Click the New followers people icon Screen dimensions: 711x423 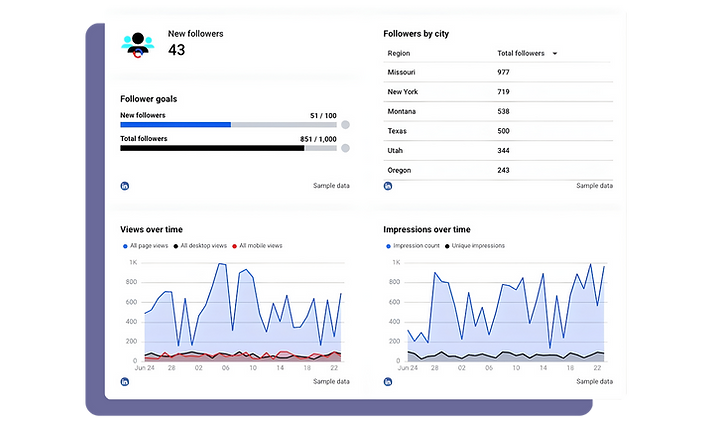[138, 45]
